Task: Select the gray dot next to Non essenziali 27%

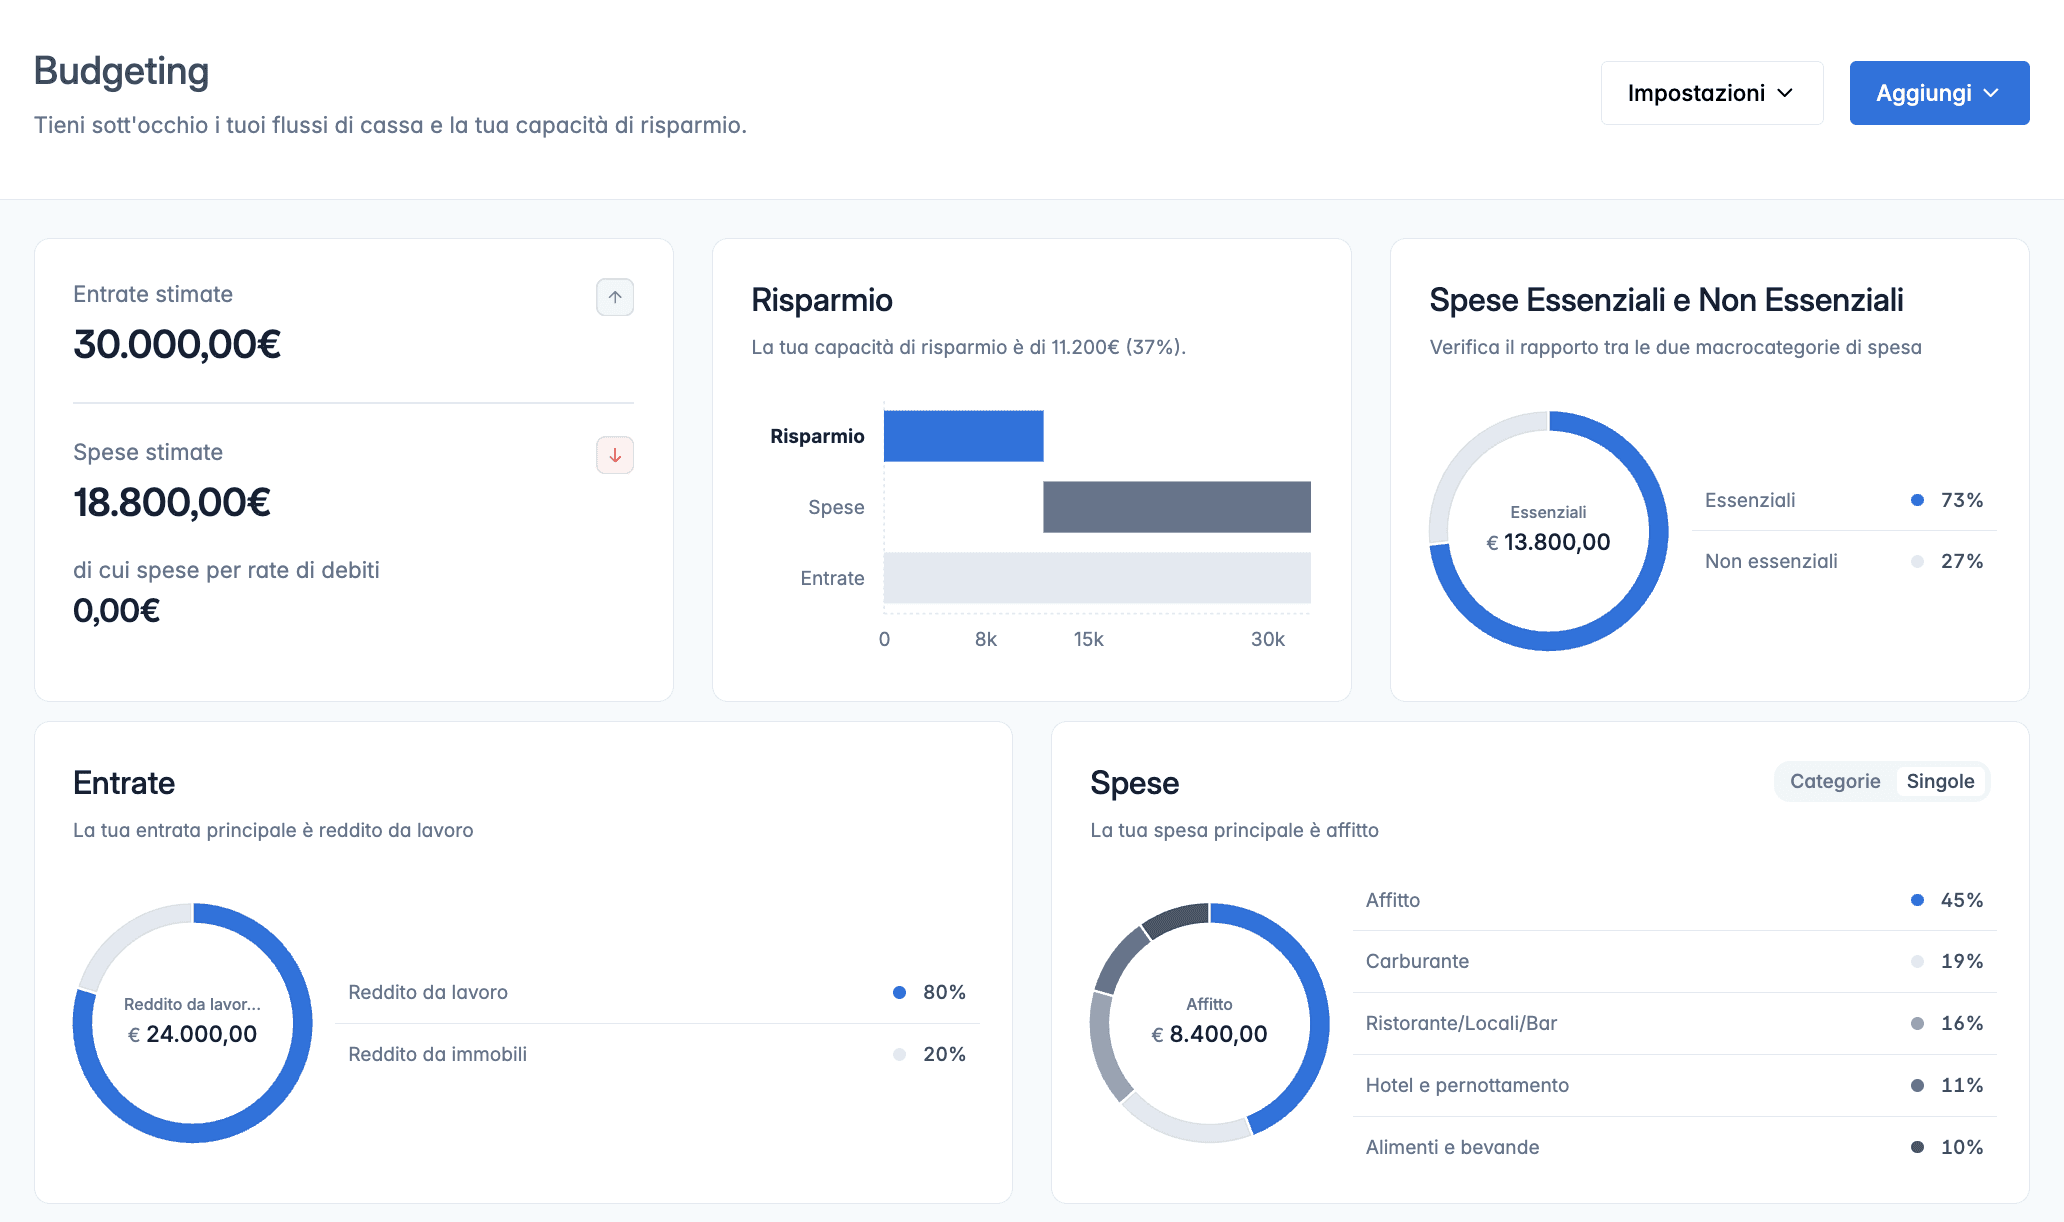Action: point(1917,561)
